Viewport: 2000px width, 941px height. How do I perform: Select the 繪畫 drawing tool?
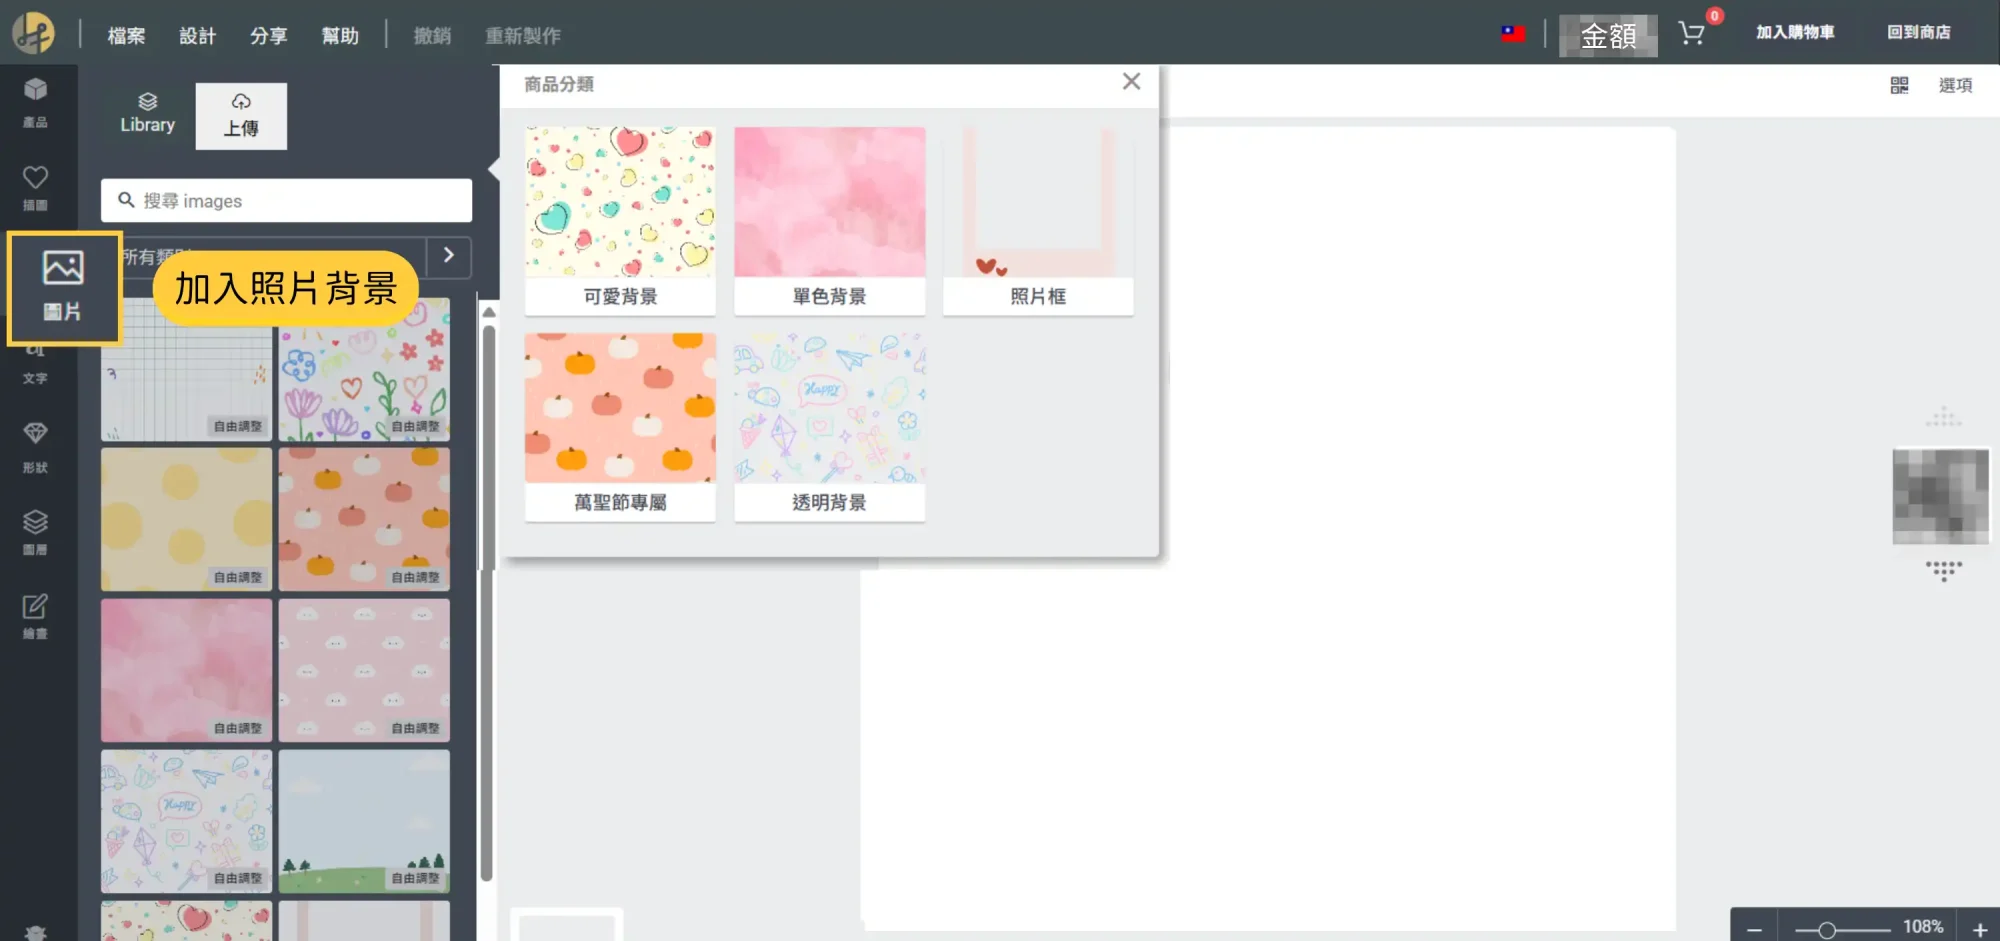click(35, 615)
